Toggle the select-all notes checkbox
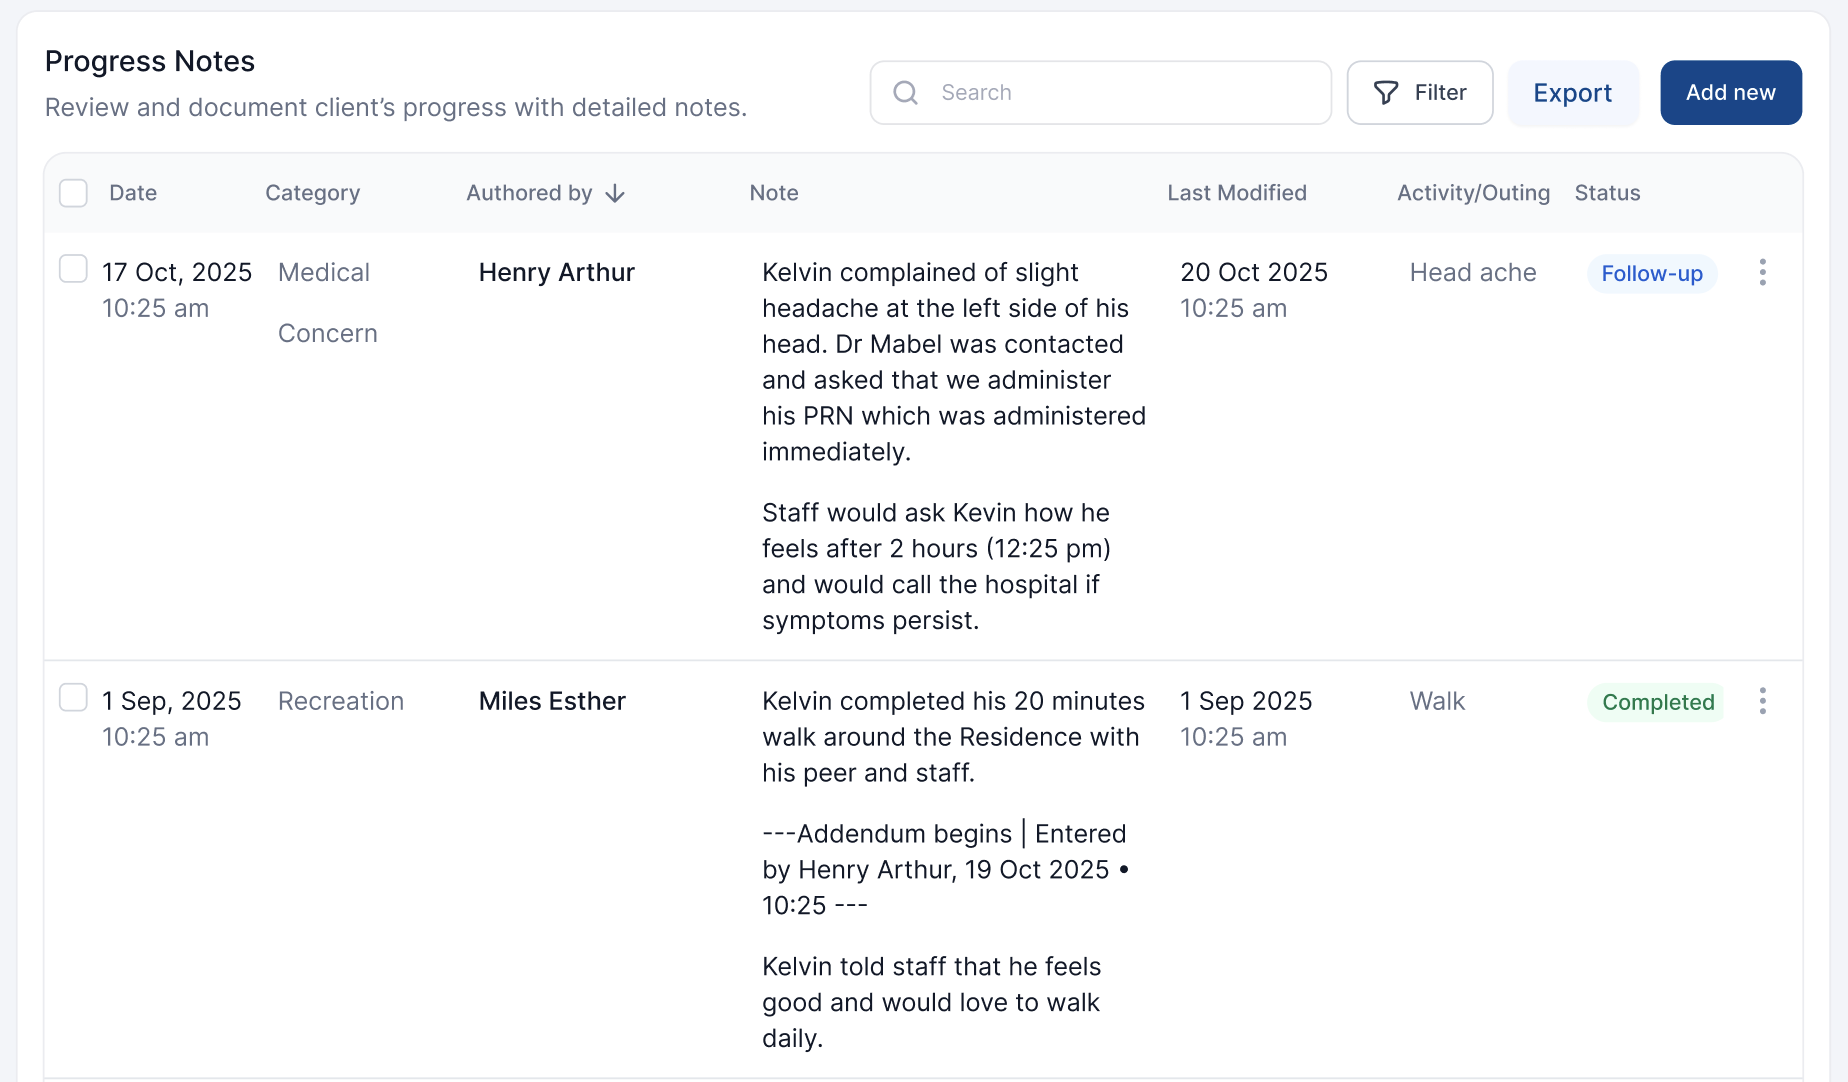Image resolution: width=1848 pixels, height=1082 pixels. click(73, 193)
